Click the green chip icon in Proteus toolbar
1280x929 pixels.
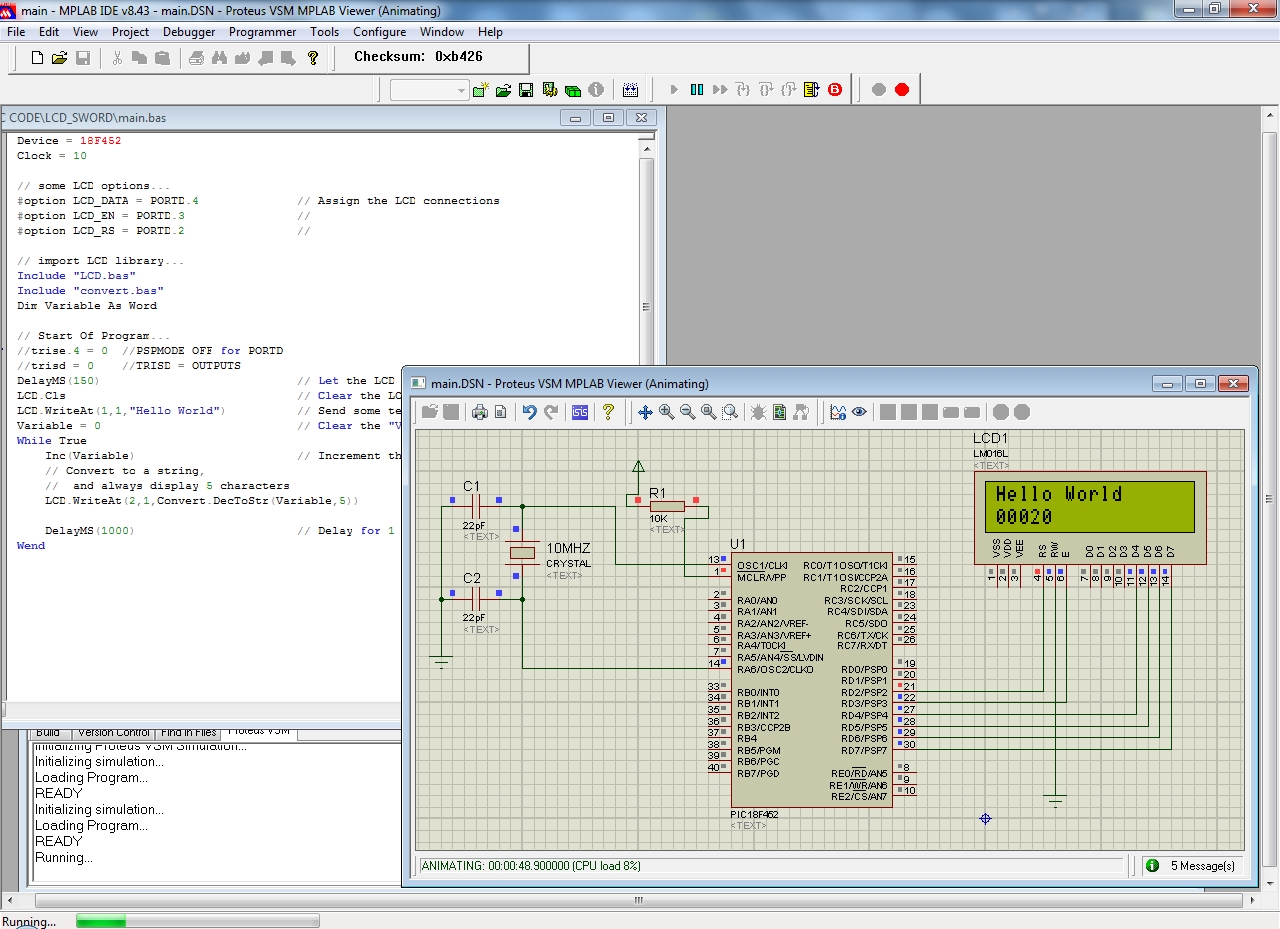(779, 412)
